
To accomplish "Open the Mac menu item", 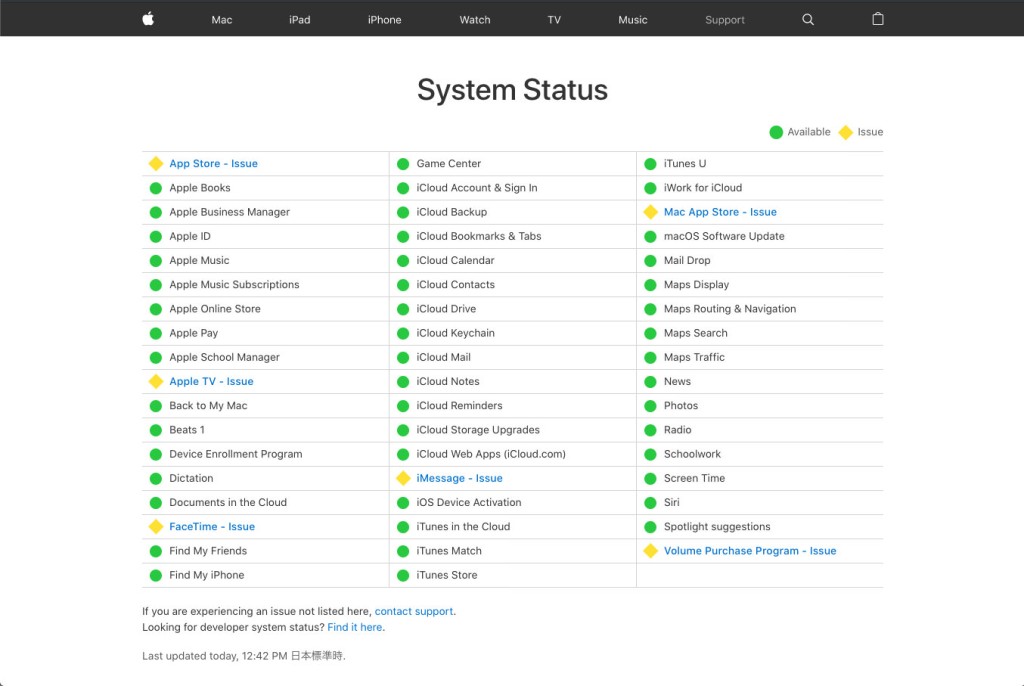I will click(221, 20).
